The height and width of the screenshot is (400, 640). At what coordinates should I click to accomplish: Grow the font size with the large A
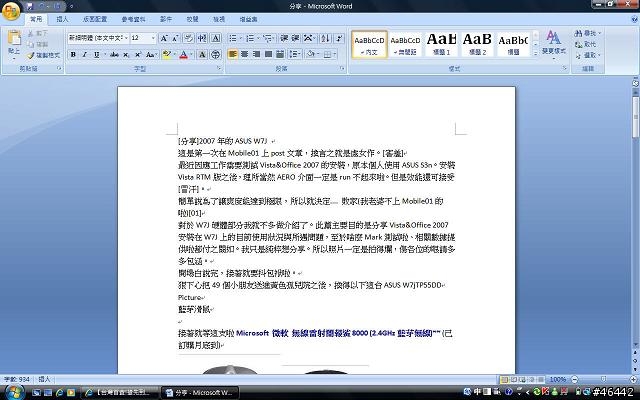coord(163,38)
